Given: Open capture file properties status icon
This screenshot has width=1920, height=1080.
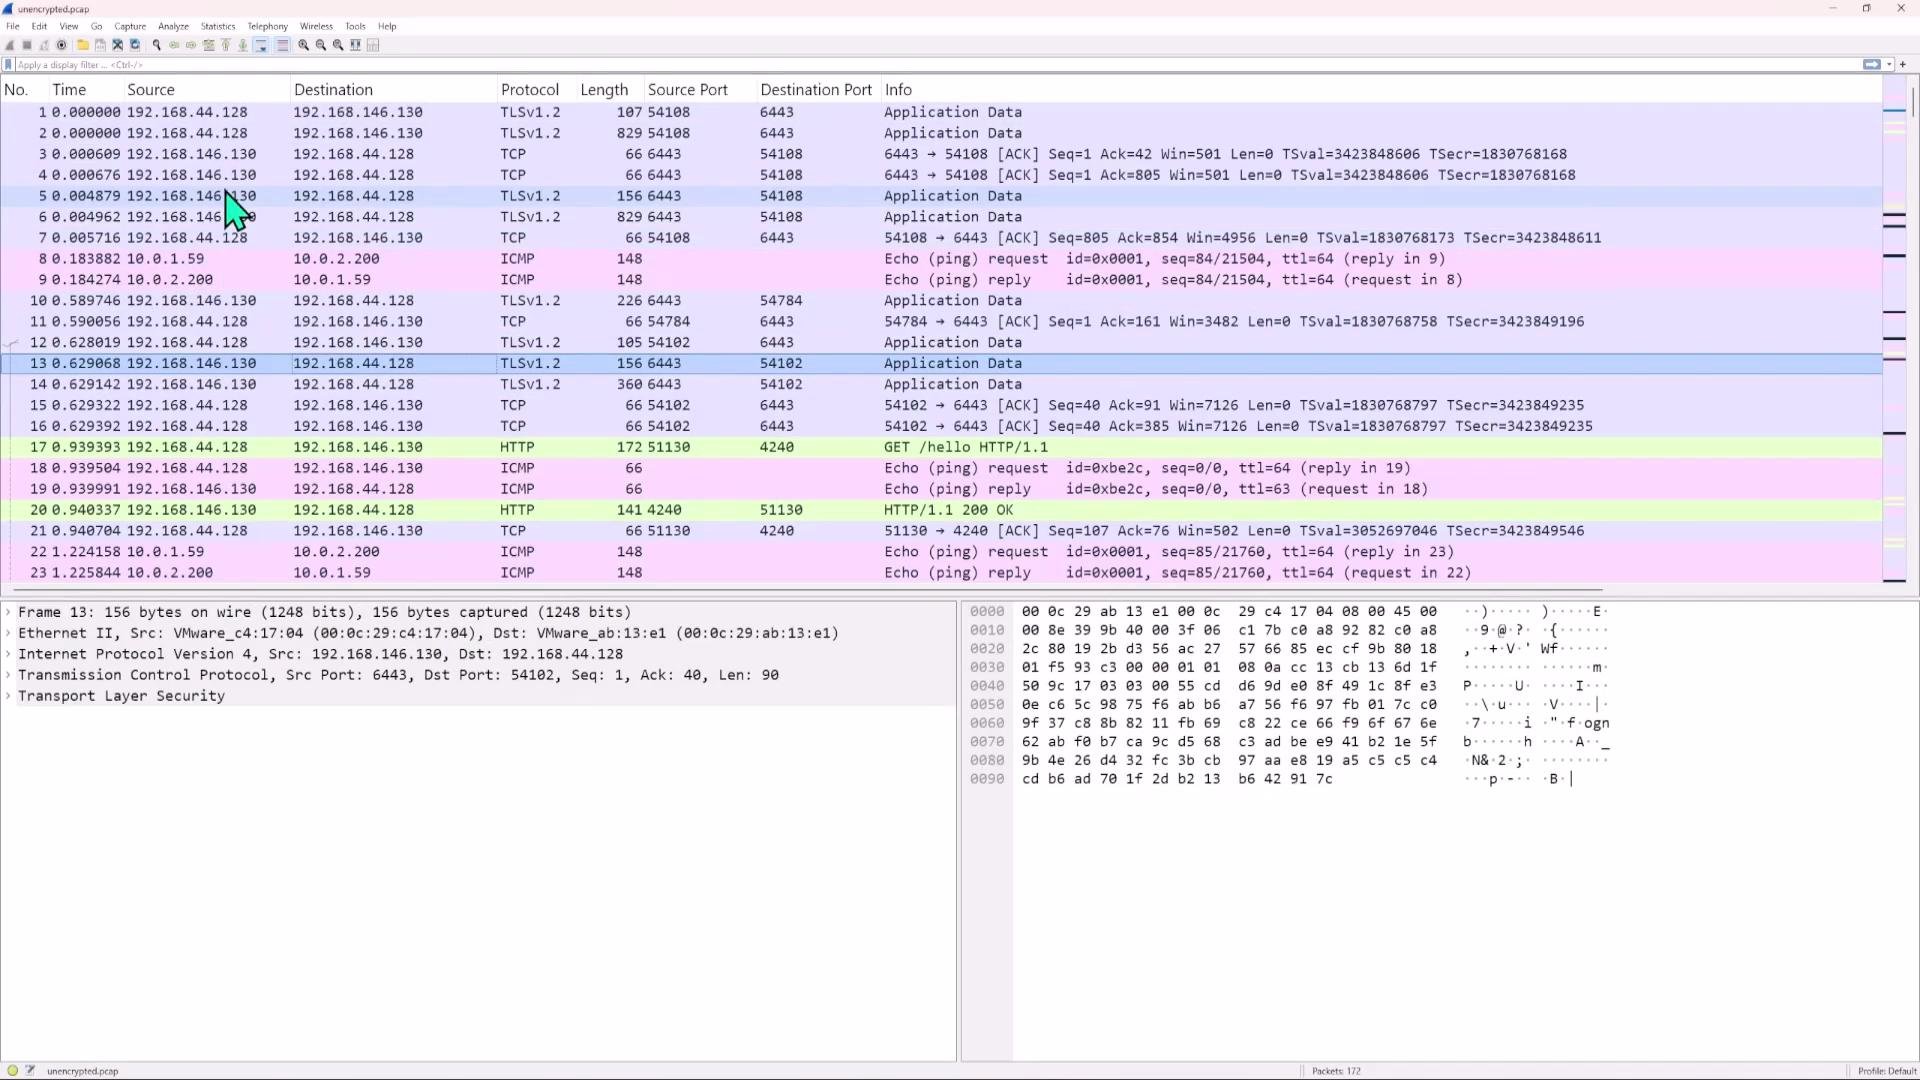Looking at the screenshot, I should 30,1070.
